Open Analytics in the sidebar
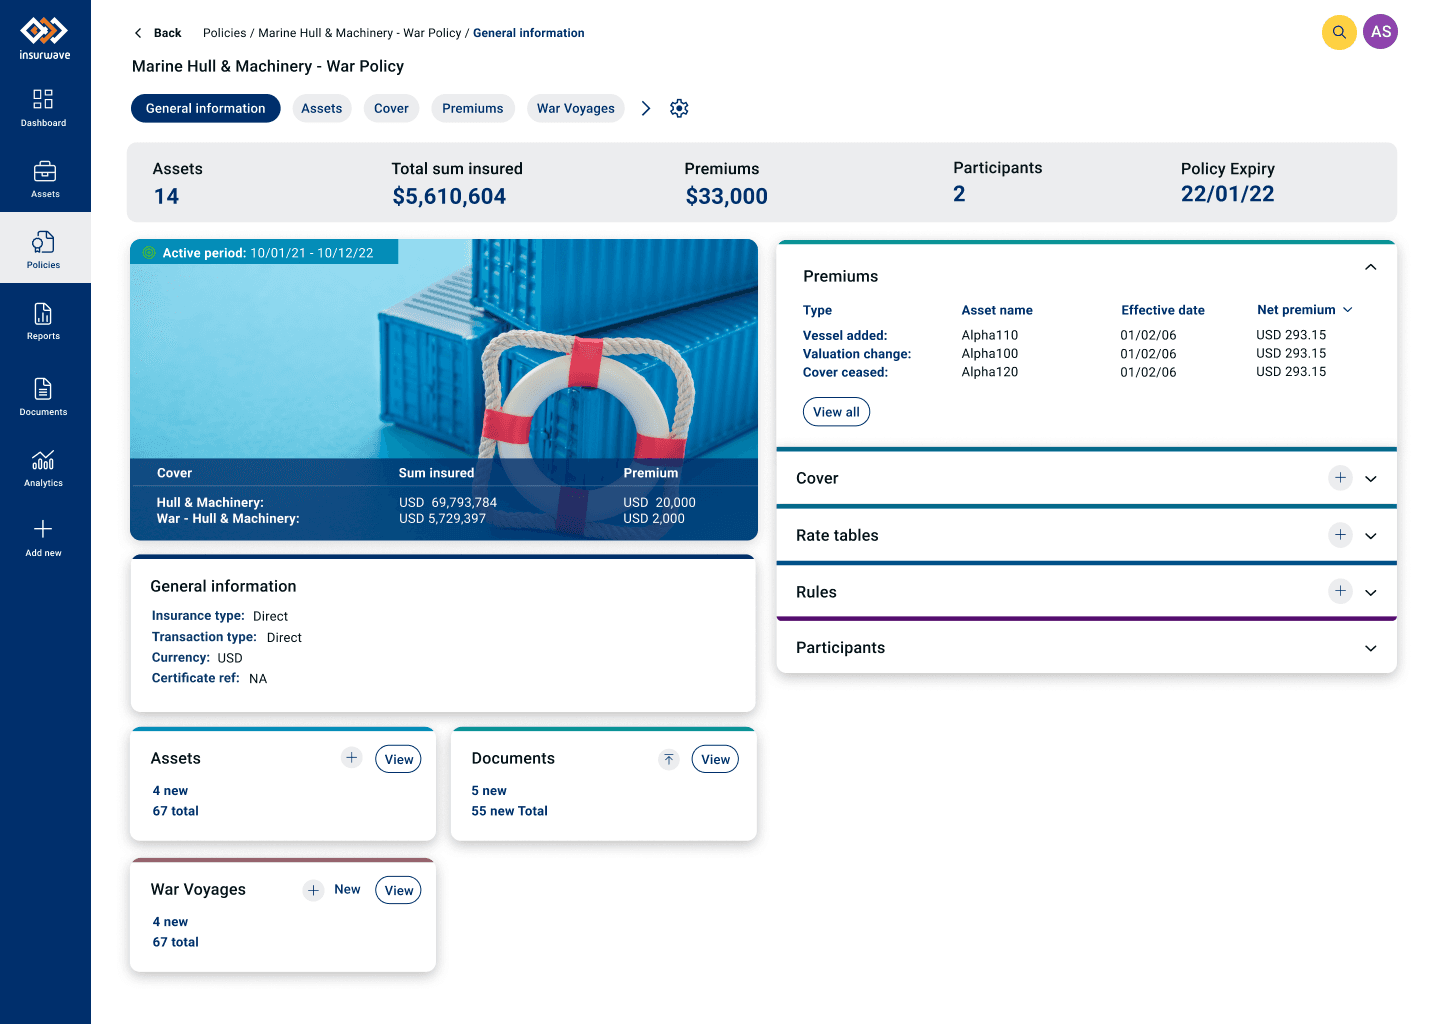 click(x=44, y=468)
